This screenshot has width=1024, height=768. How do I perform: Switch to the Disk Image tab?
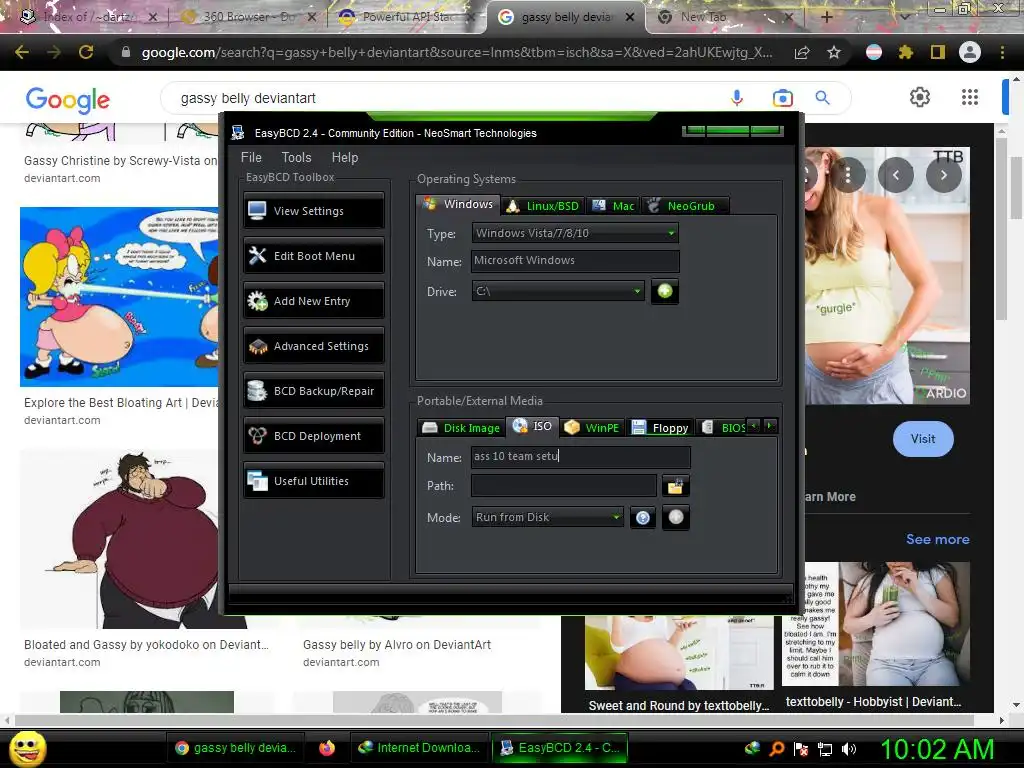click(x=462, y=428)
